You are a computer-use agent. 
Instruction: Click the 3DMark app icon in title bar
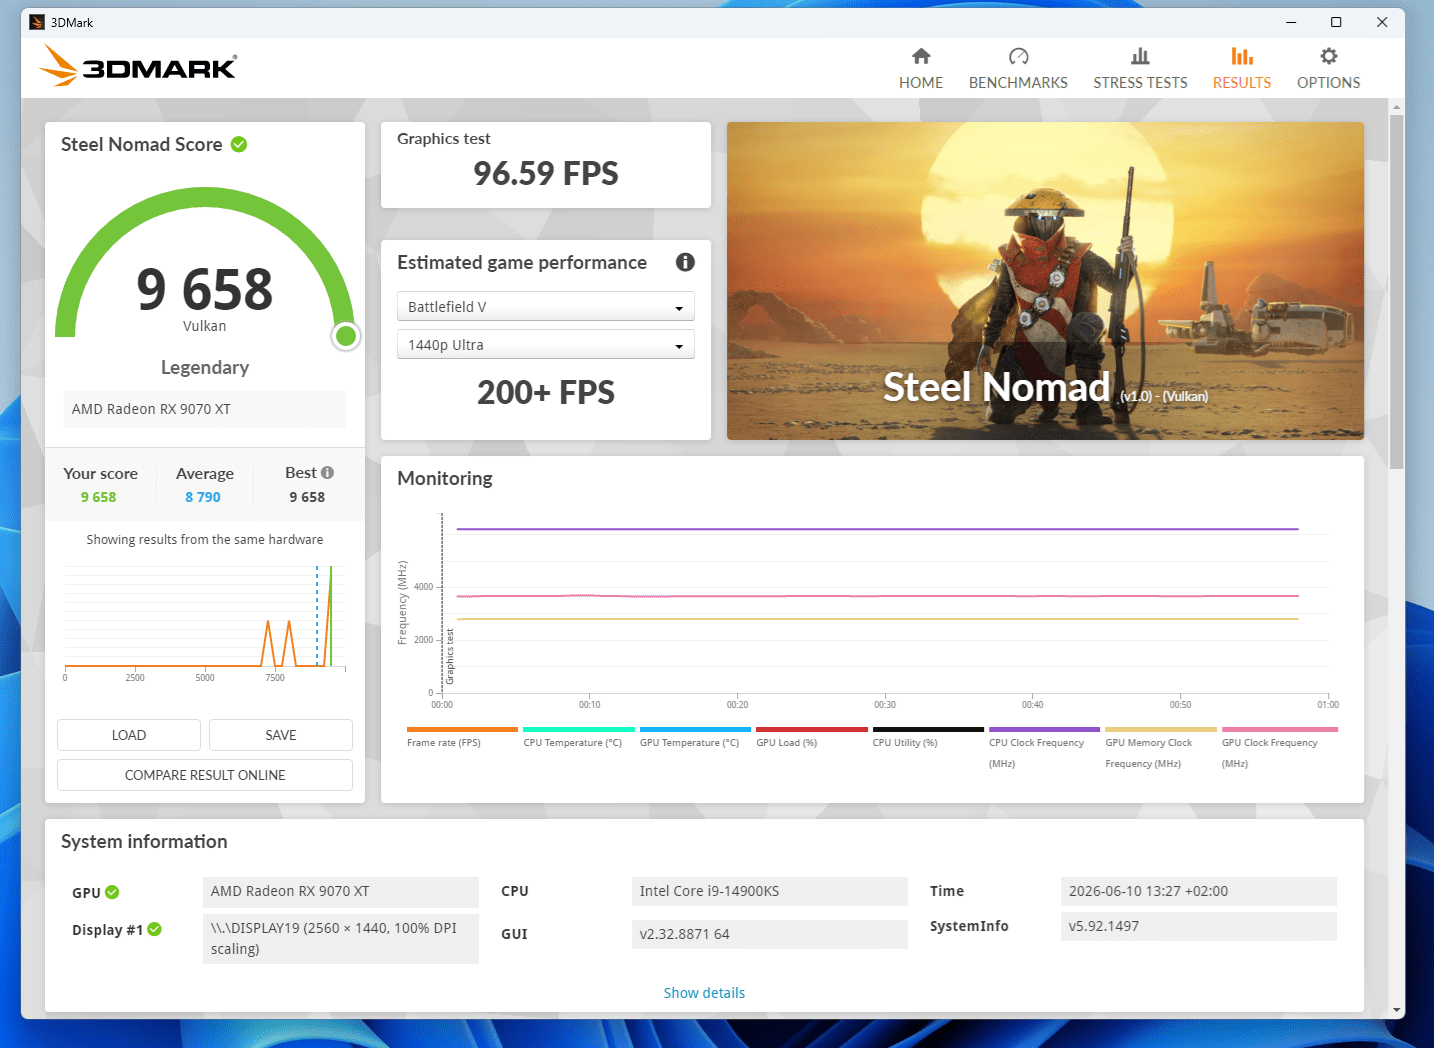point(37,22)
